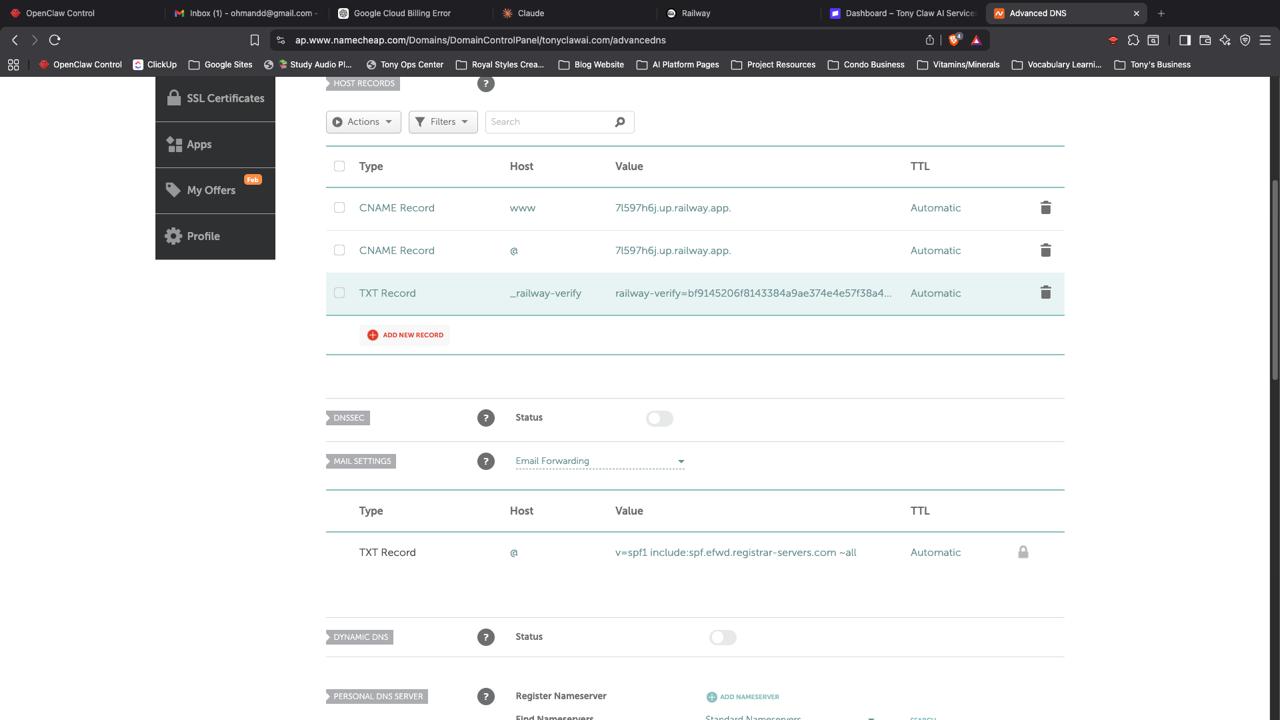The width and height of the screenshot is (1280, 720).
Task: Open the Email Forwarding mail settings dropdown
Action: tap(599, 461)
